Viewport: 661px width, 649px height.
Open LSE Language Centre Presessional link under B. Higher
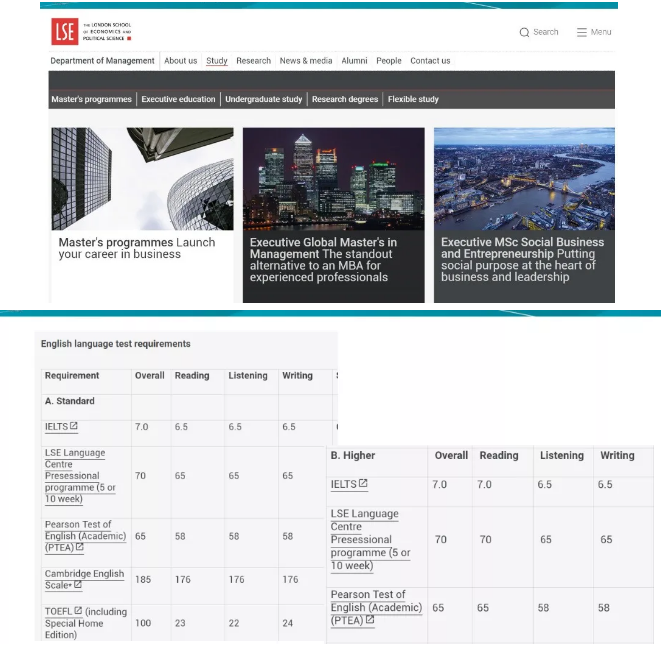tap(364, 539)
